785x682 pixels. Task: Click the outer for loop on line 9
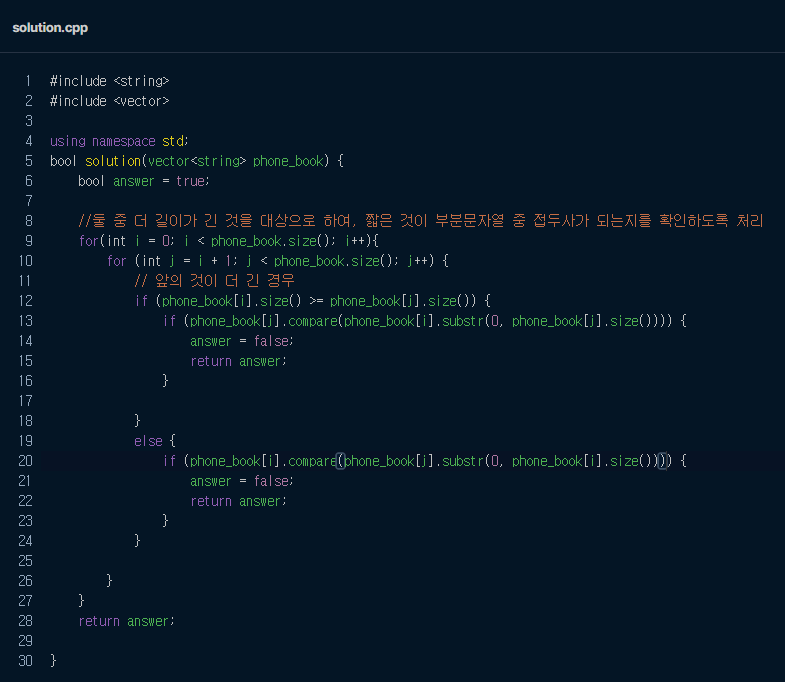coord(228,241)
